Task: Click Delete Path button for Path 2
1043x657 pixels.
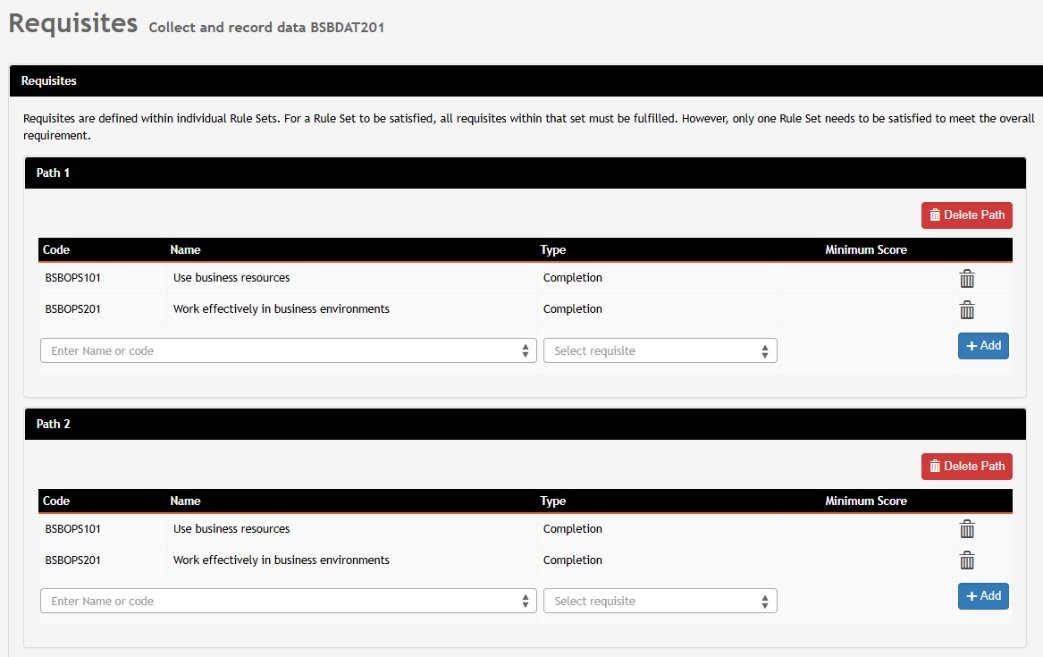Action: (967, 466)
